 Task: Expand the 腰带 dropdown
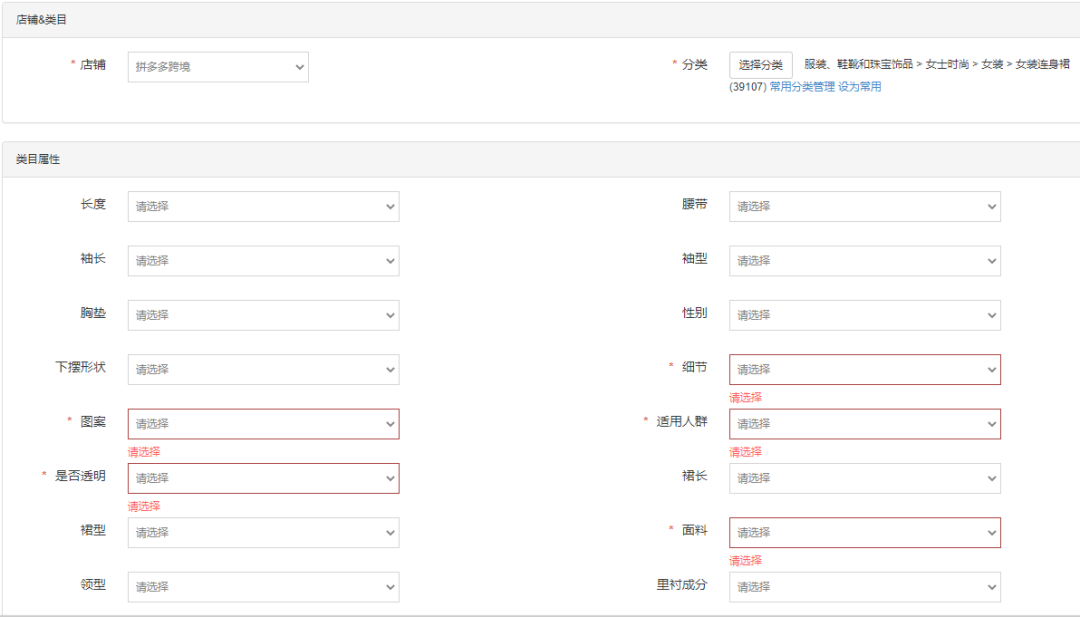[x=864, y=206]
